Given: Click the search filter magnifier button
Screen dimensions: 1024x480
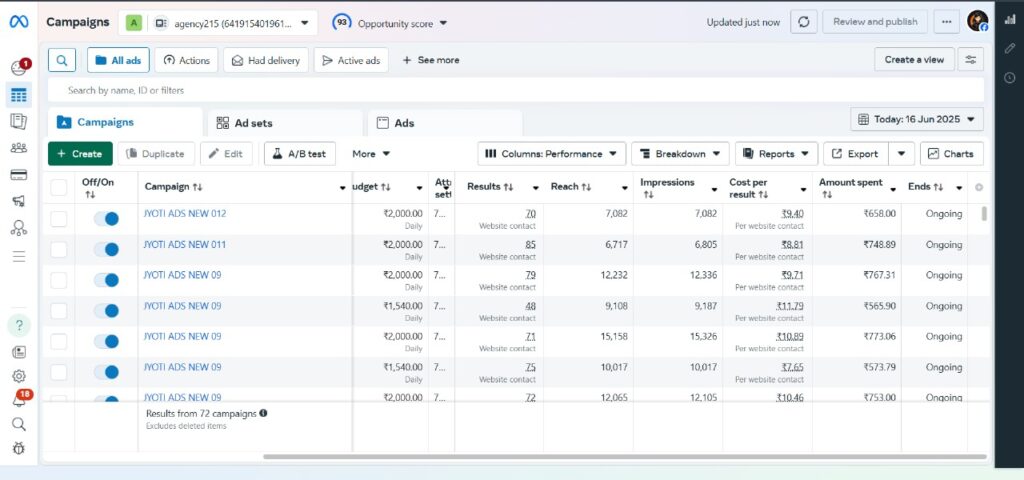Looking at the screenshot, I should coord(62,60).
